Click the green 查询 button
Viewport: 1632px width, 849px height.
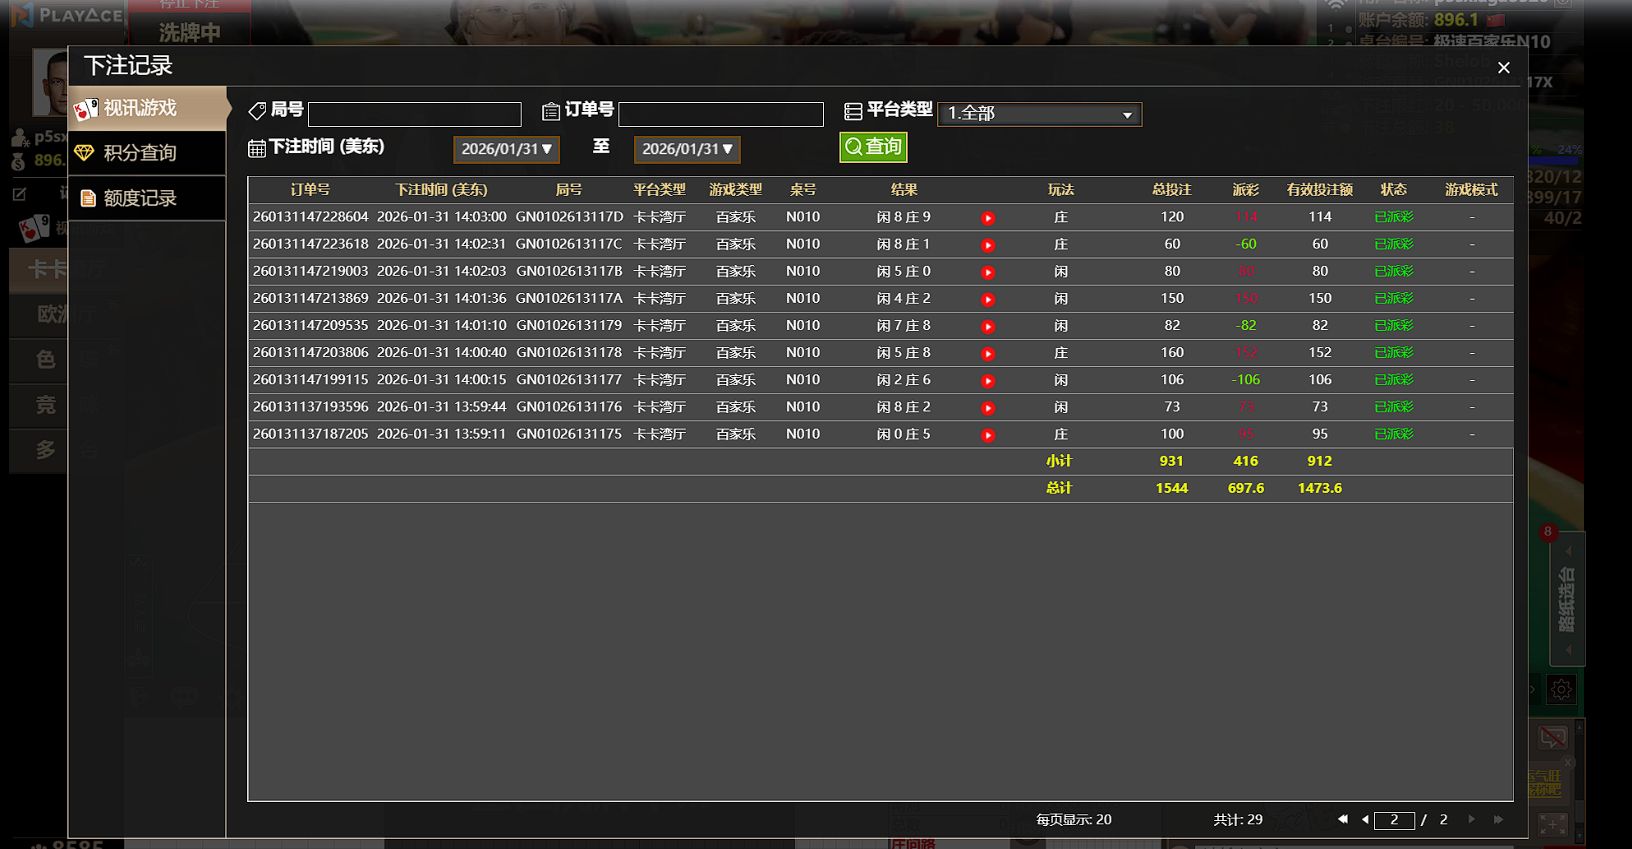click(873, 147)
